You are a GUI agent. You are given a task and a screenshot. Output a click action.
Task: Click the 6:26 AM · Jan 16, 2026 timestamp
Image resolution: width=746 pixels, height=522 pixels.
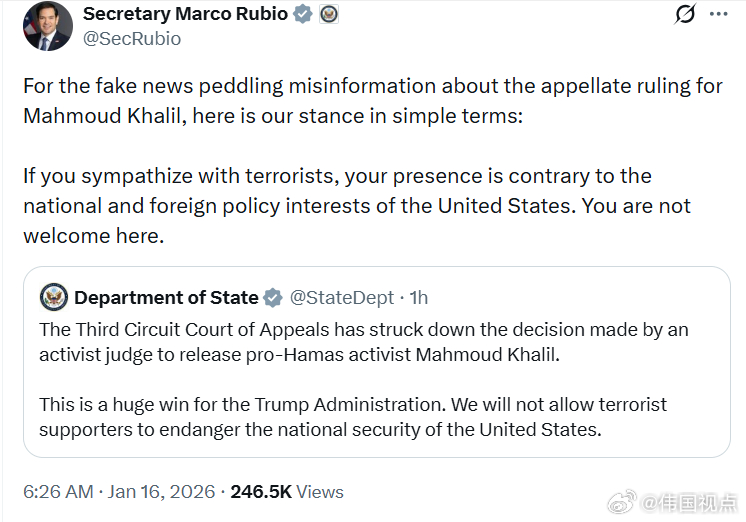click(119, 492)
